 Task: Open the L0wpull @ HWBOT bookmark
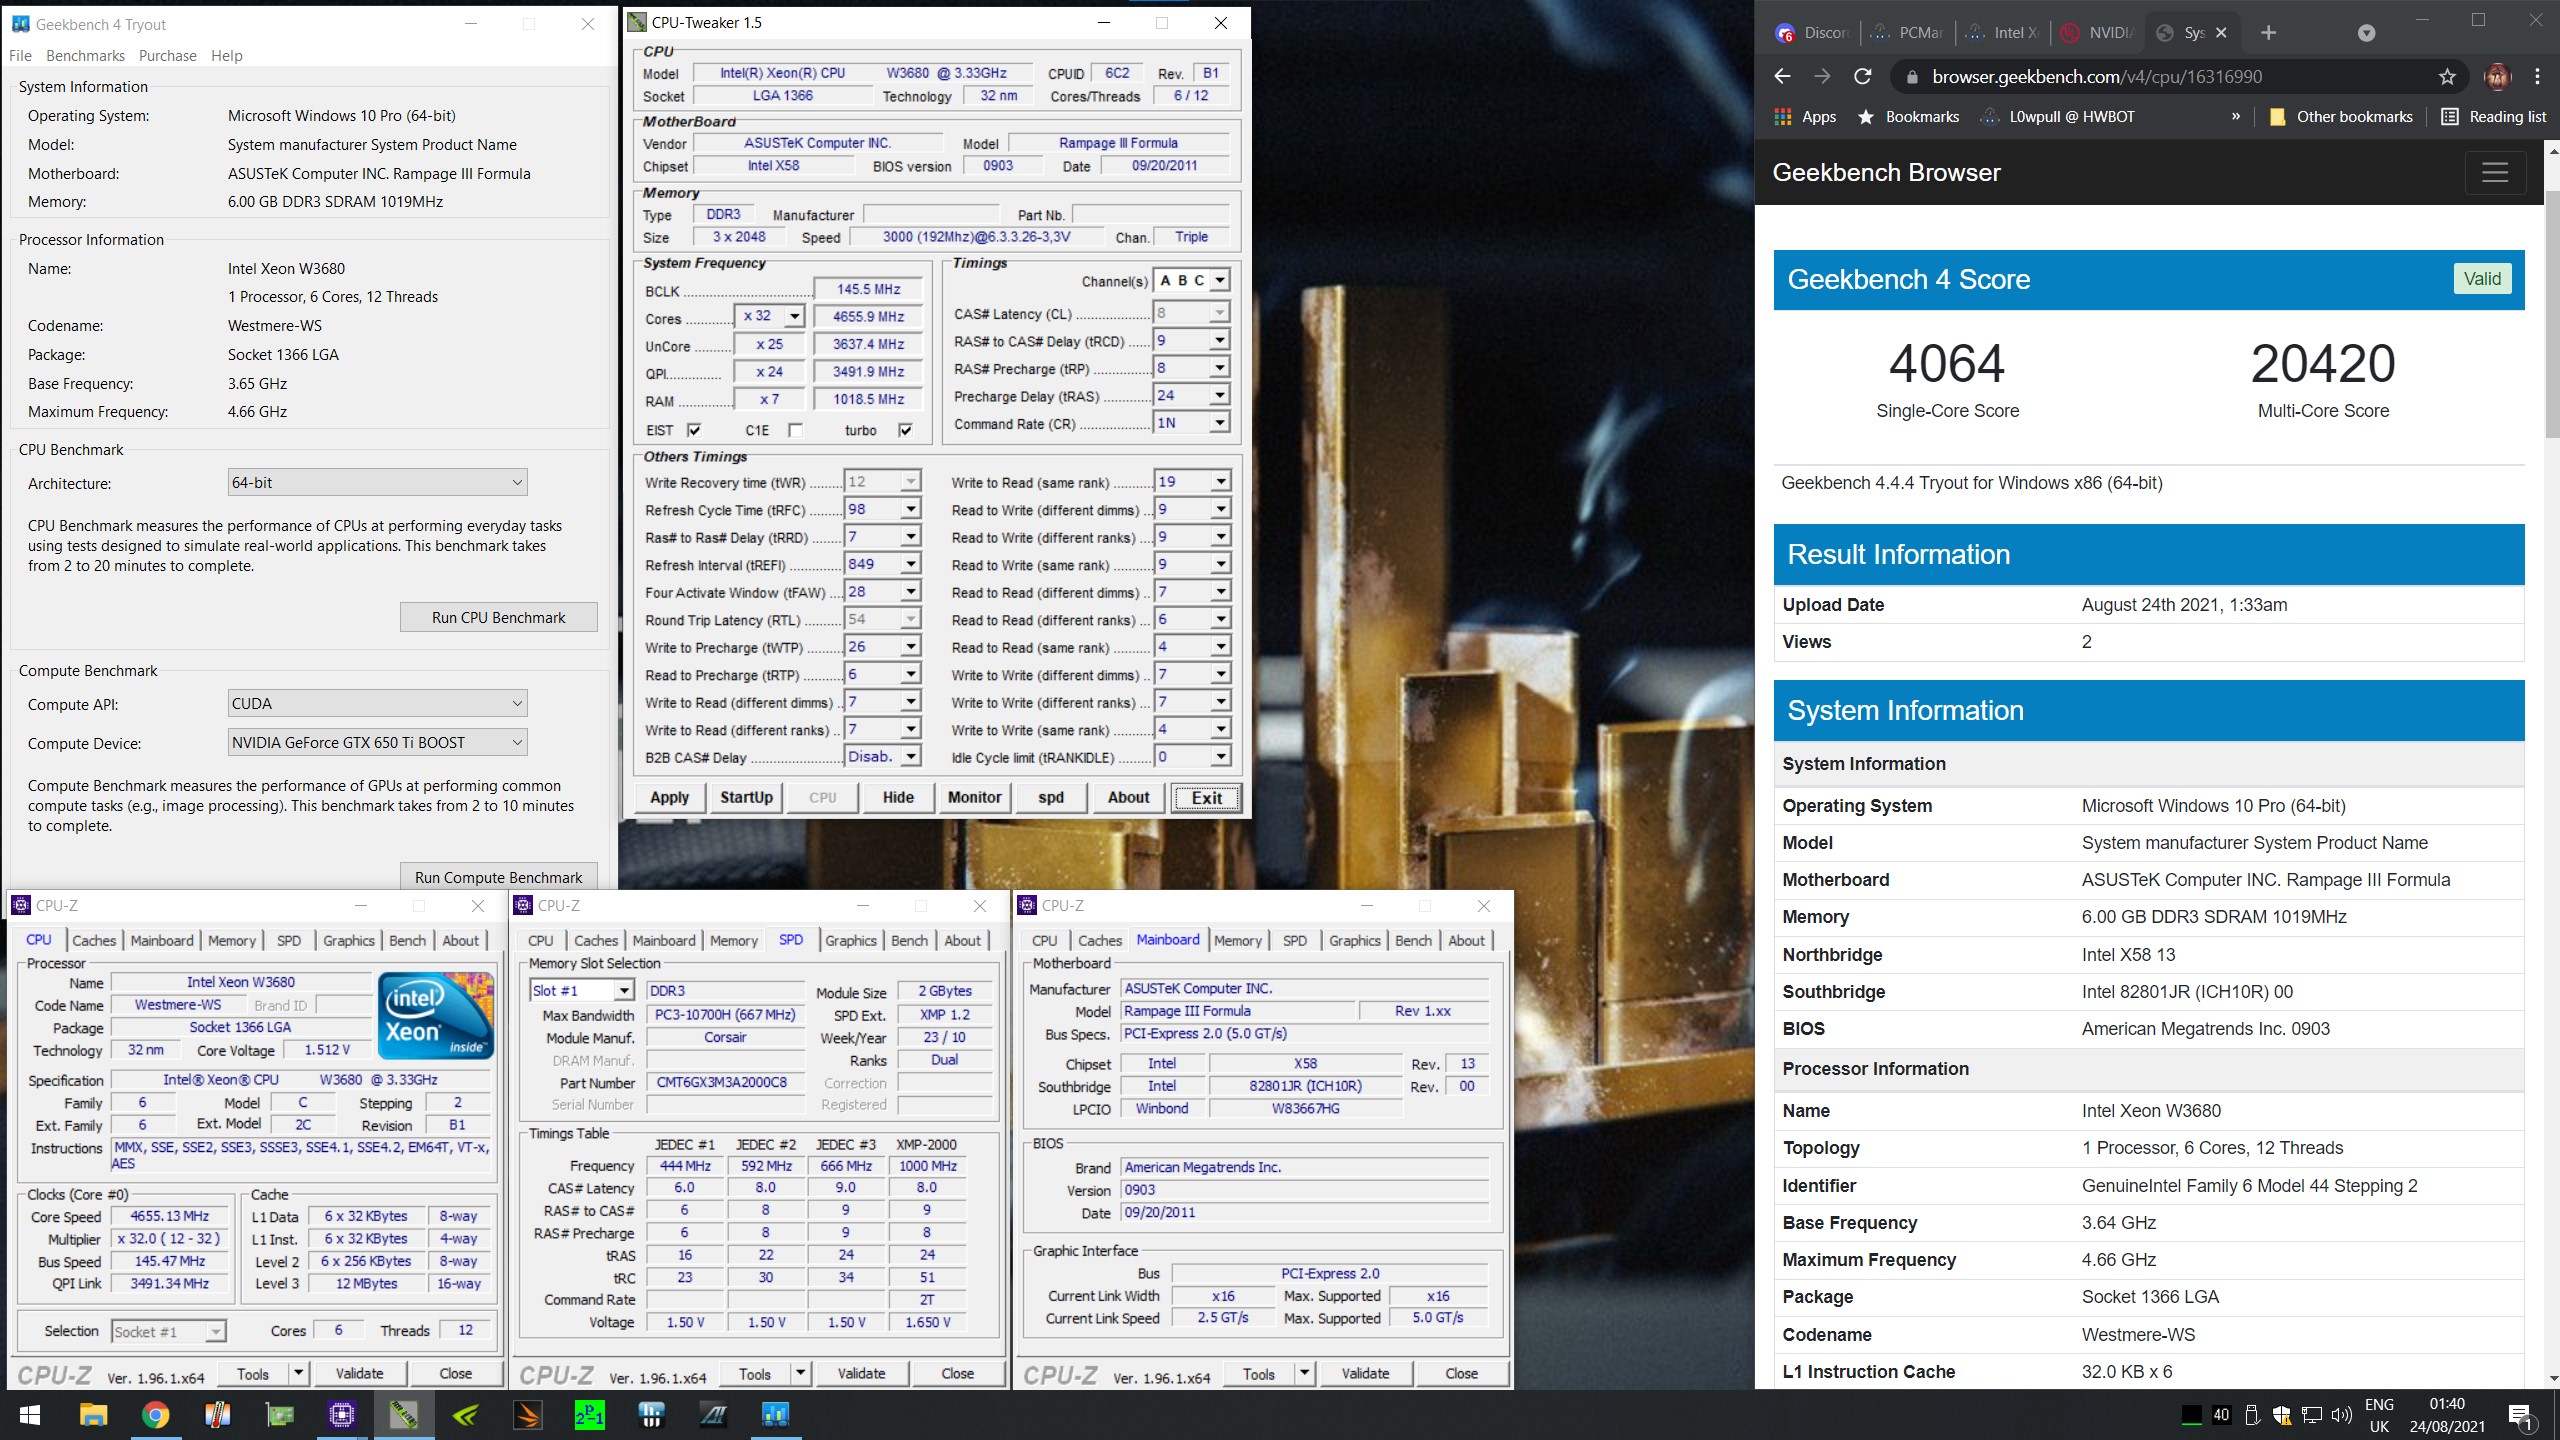(2060, 117)
